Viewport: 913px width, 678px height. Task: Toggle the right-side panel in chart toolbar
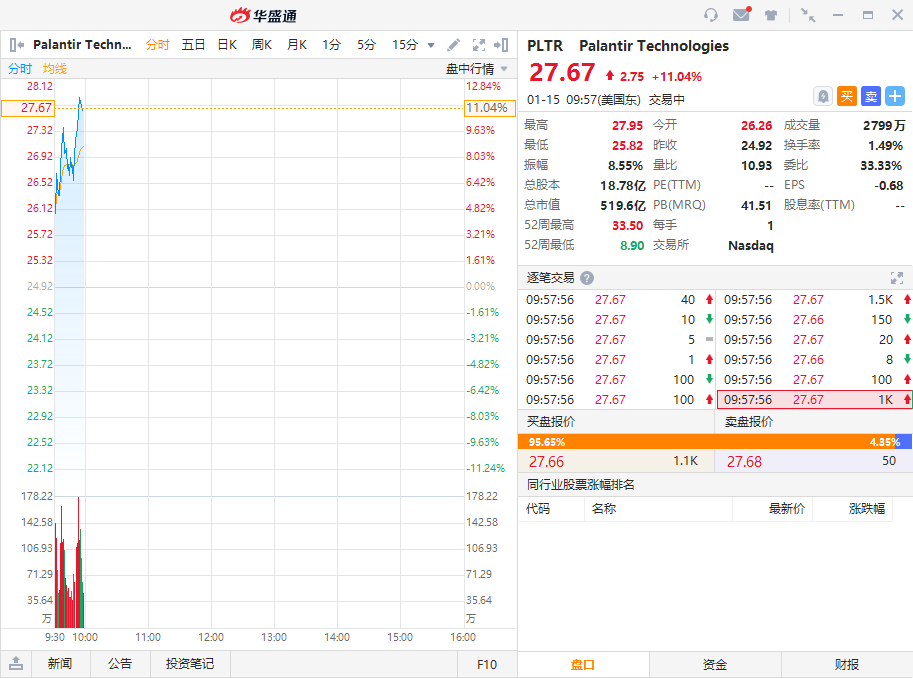click(503, 45)
